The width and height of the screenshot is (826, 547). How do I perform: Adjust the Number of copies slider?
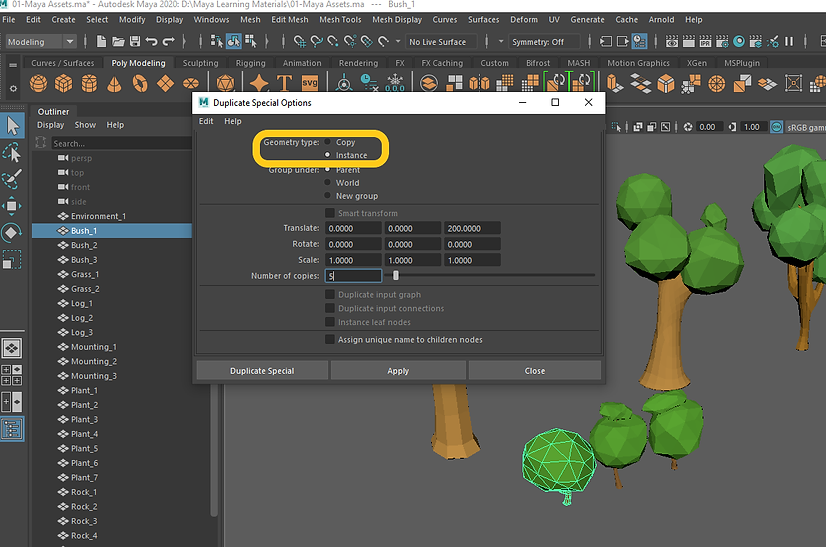[x=396, y=275]
